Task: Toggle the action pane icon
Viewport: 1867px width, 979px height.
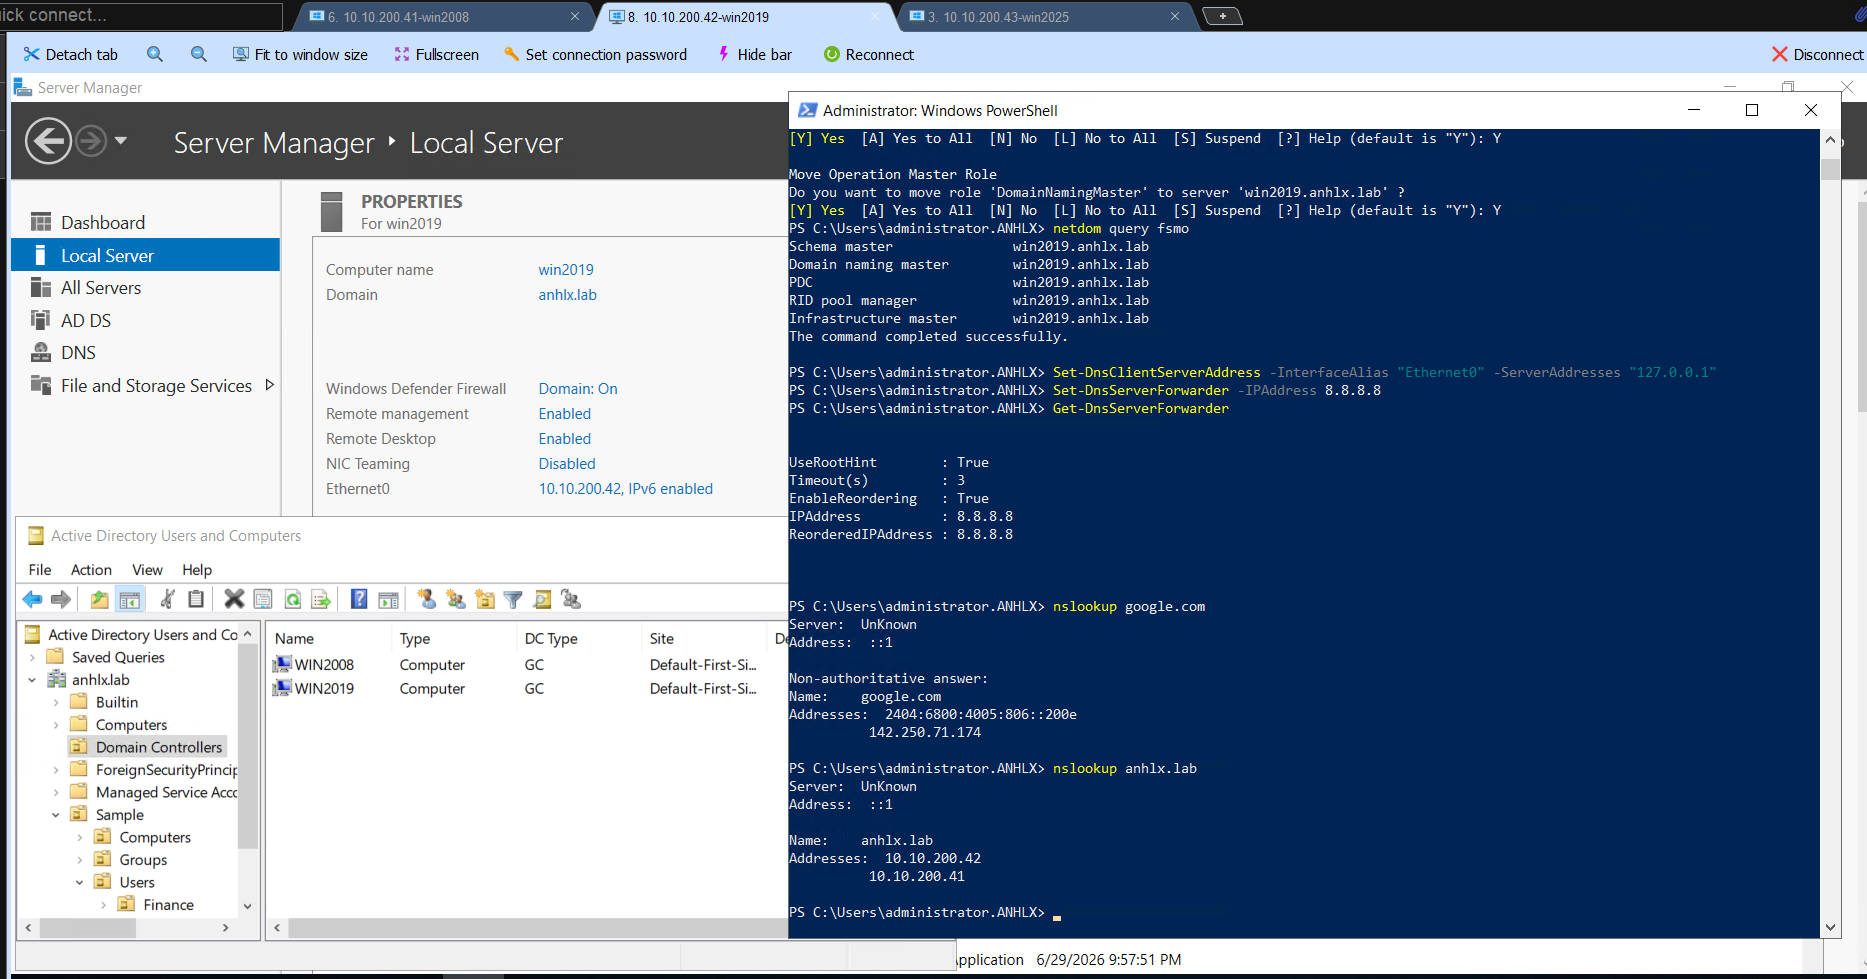Action: click(388, 599)
